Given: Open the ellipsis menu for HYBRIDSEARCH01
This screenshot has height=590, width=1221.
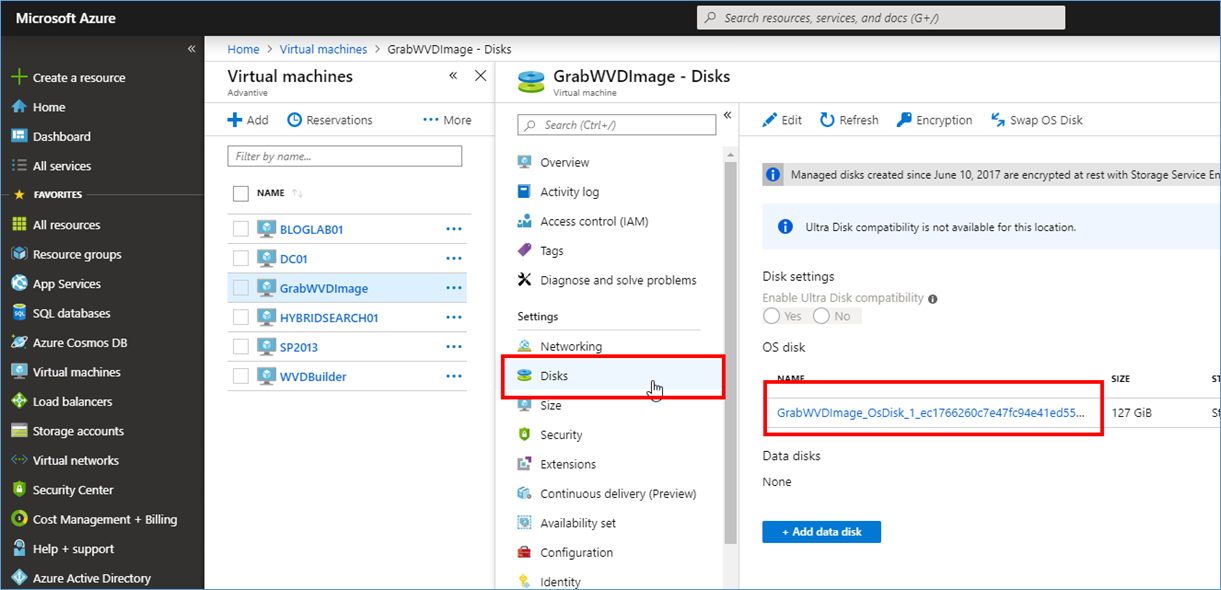Looking at the screenshot, I should tap(454, 317).
